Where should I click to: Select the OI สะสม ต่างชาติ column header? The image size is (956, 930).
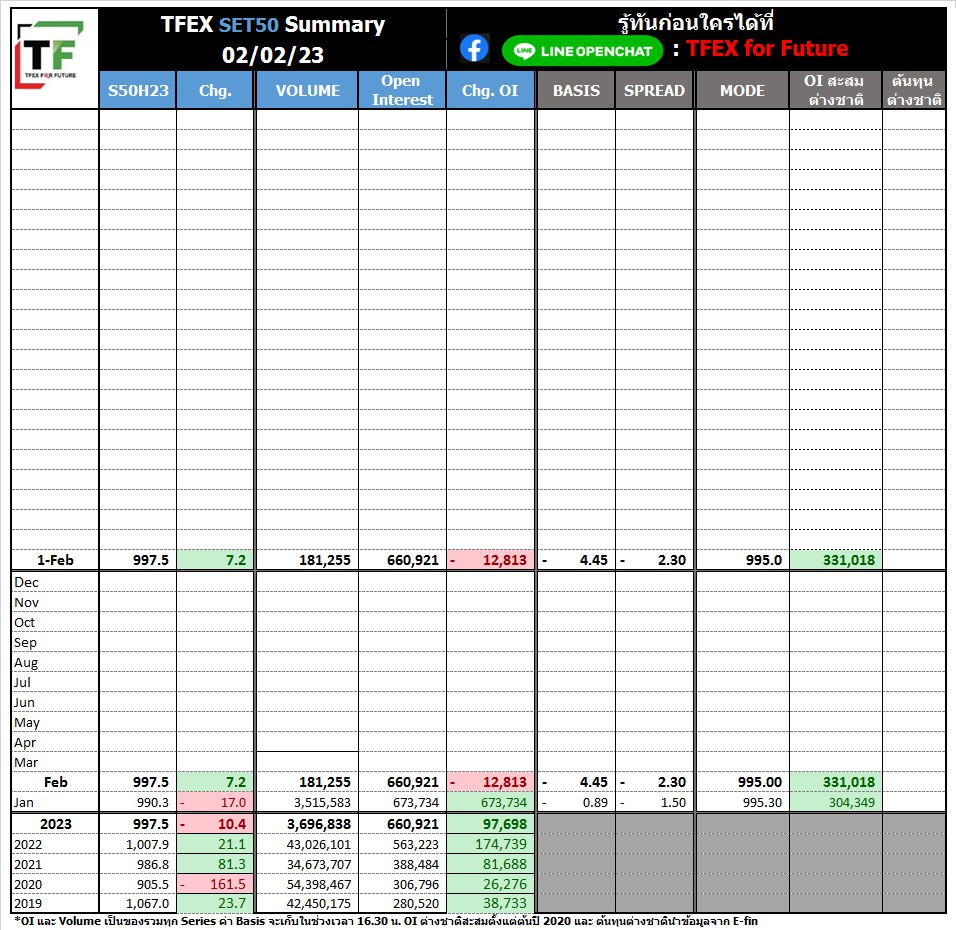click(835, 90)
